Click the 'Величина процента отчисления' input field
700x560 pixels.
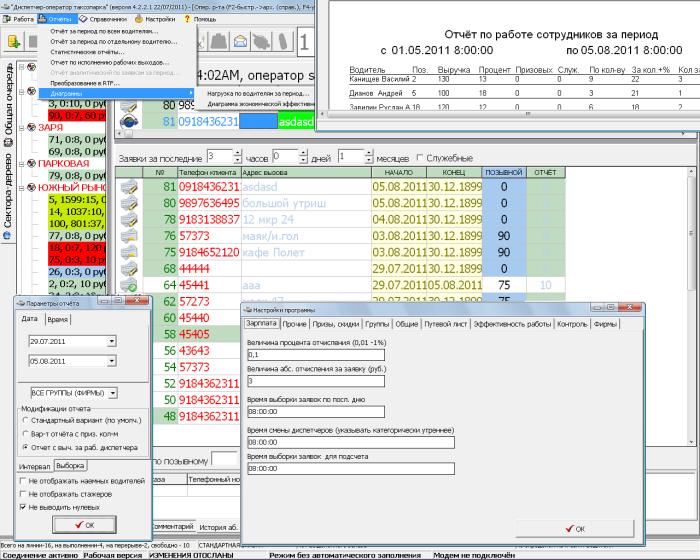point(314,355)
